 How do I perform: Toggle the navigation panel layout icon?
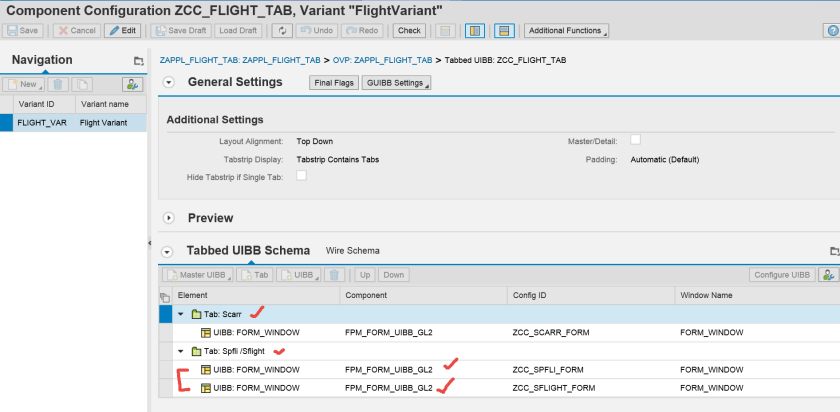click(475, 31)
